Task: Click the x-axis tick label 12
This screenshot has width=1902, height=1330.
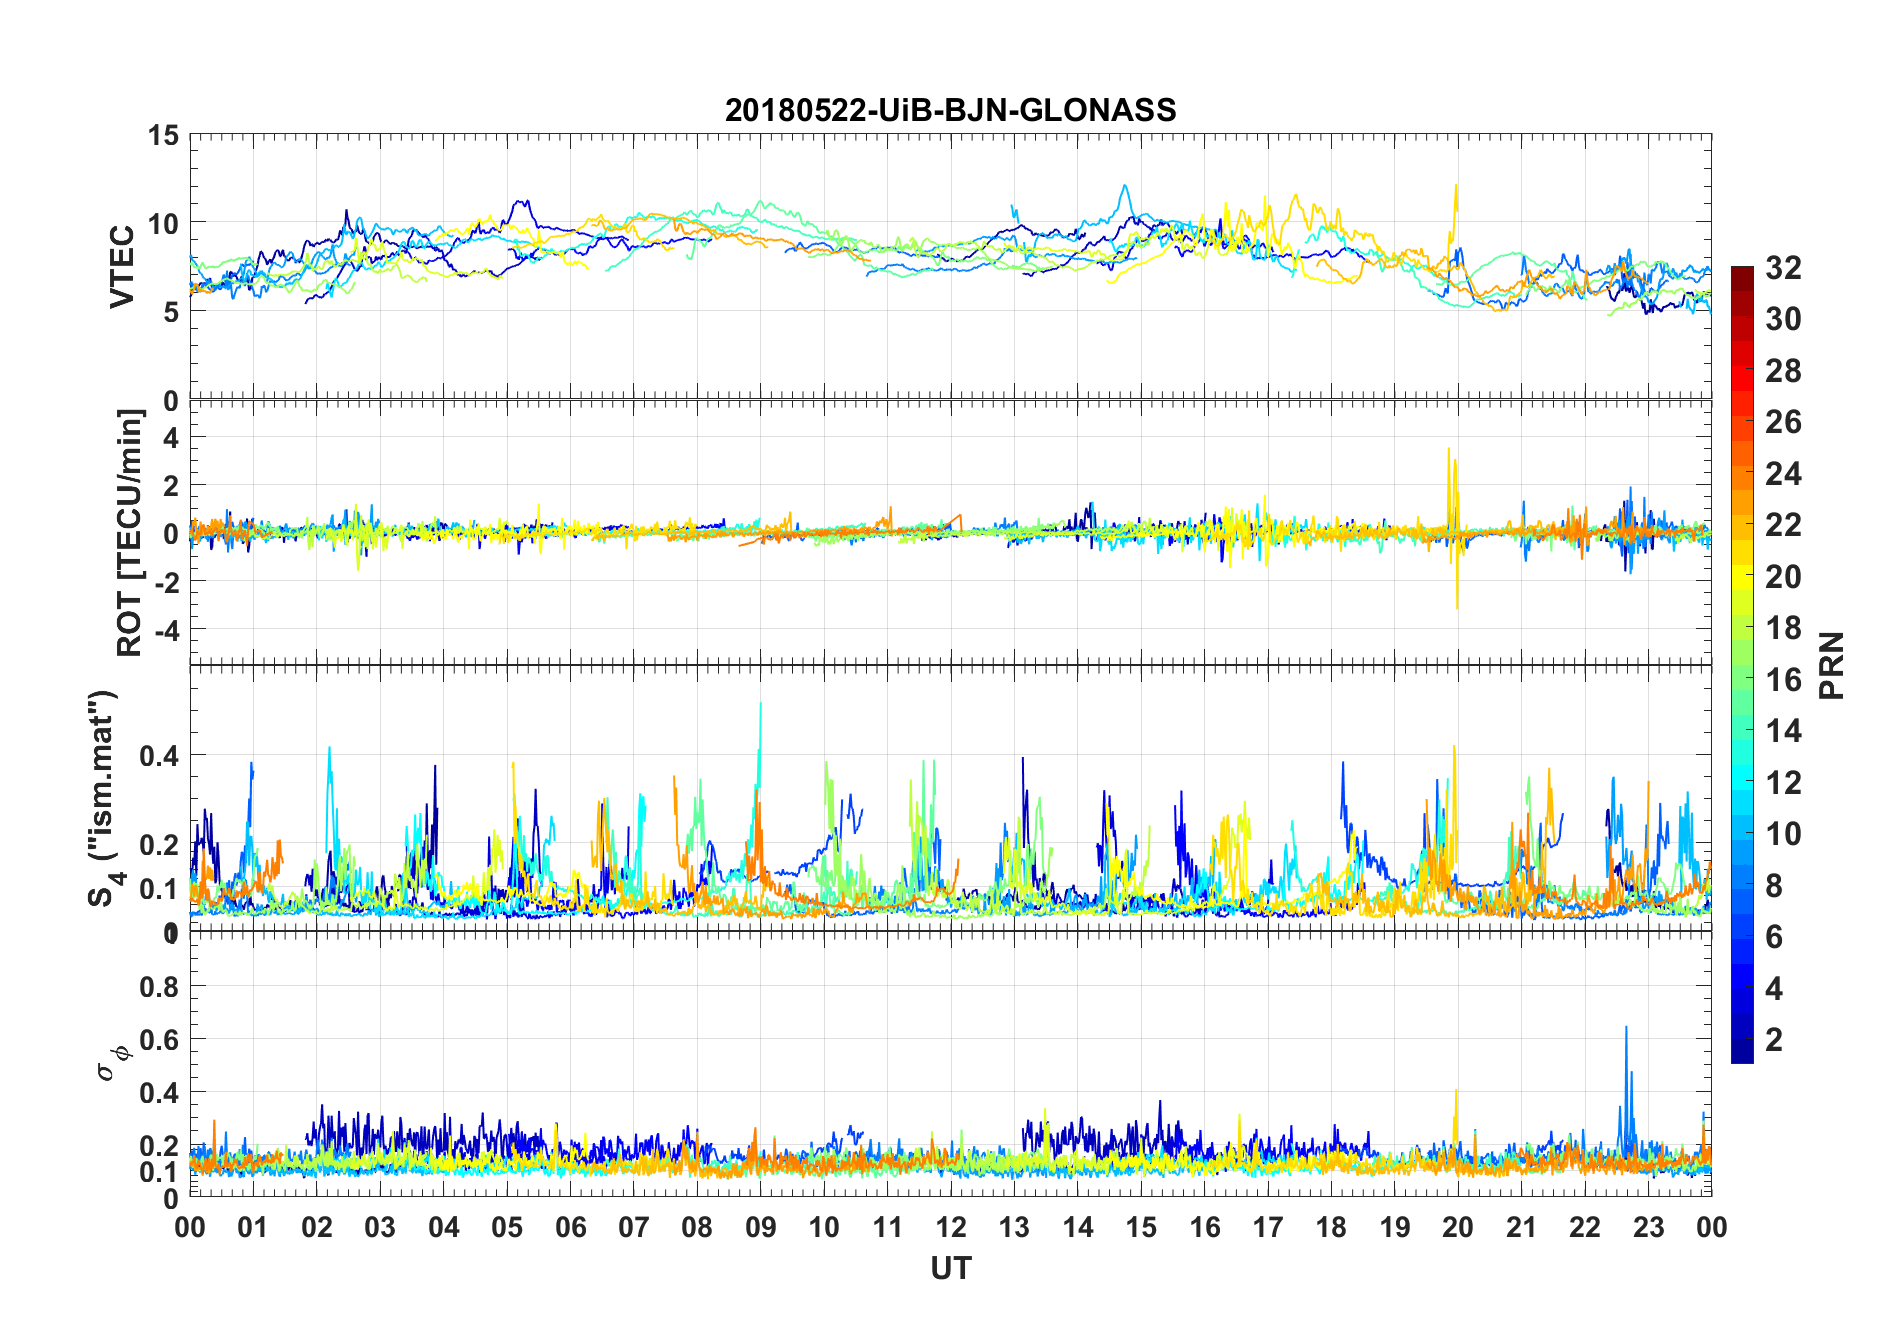Action: pos(951,1227)
